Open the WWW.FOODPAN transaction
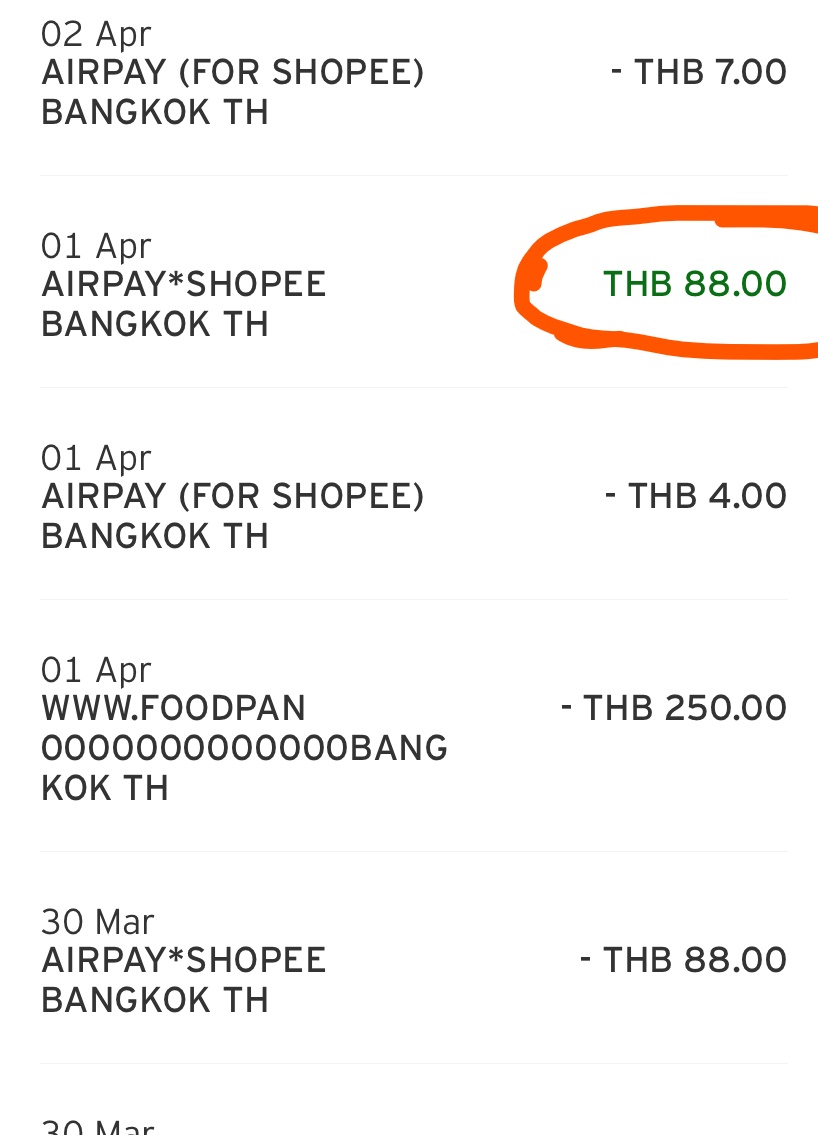This screenshot has height=1135, width=818. 173,709
